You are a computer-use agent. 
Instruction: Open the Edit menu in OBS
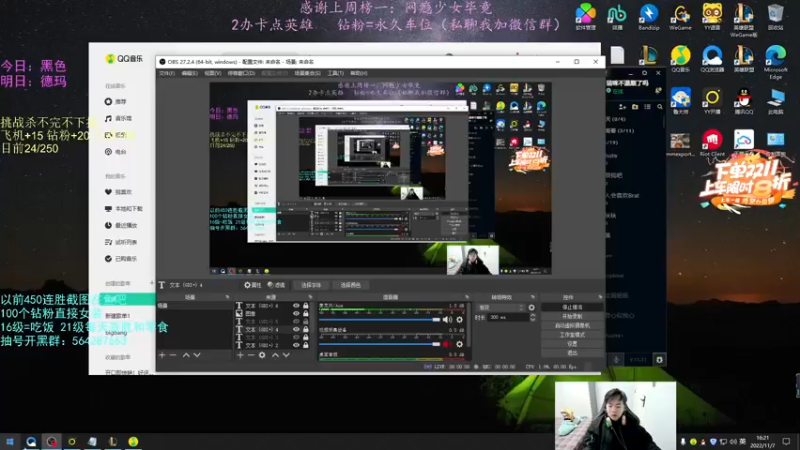pyautogui.click(x=189, y=73)
